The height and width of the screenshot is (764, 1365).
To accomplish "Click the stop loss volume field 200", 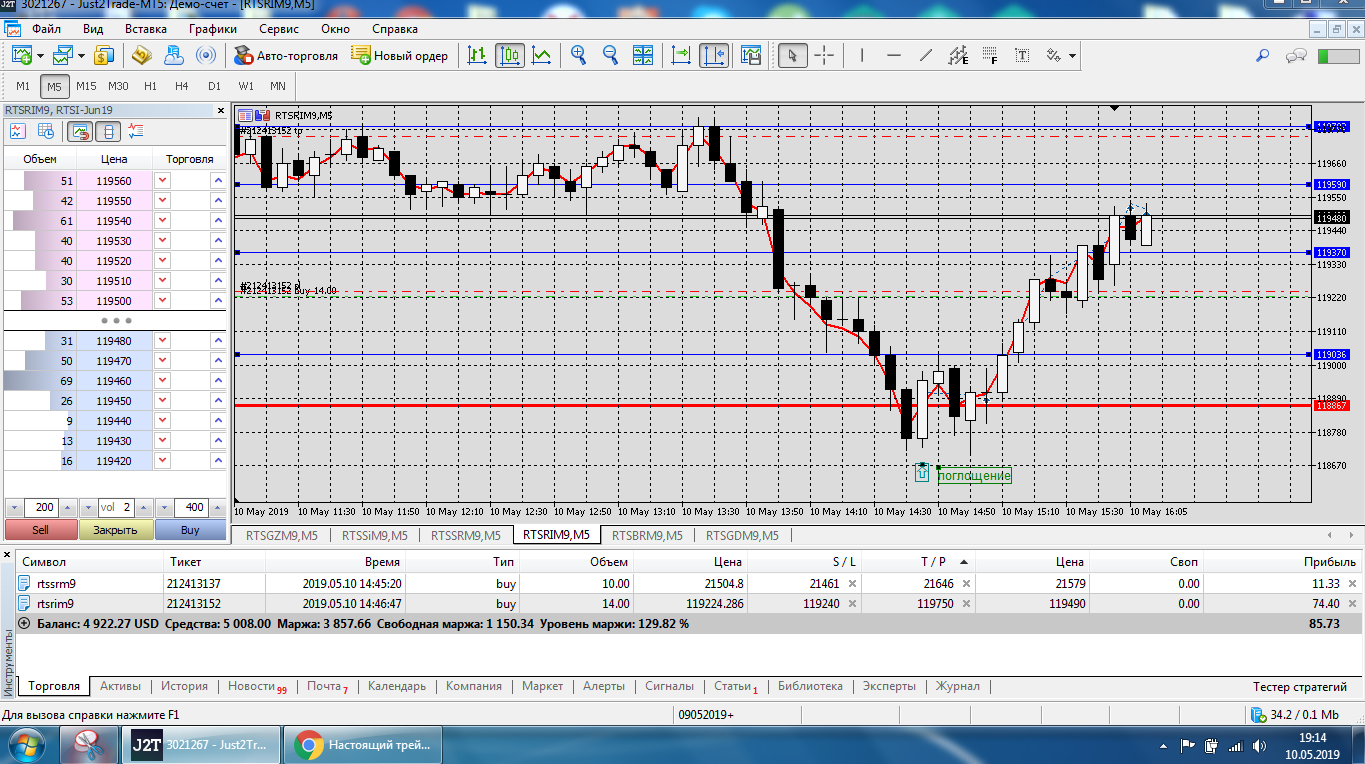I will tap(41, 507).
